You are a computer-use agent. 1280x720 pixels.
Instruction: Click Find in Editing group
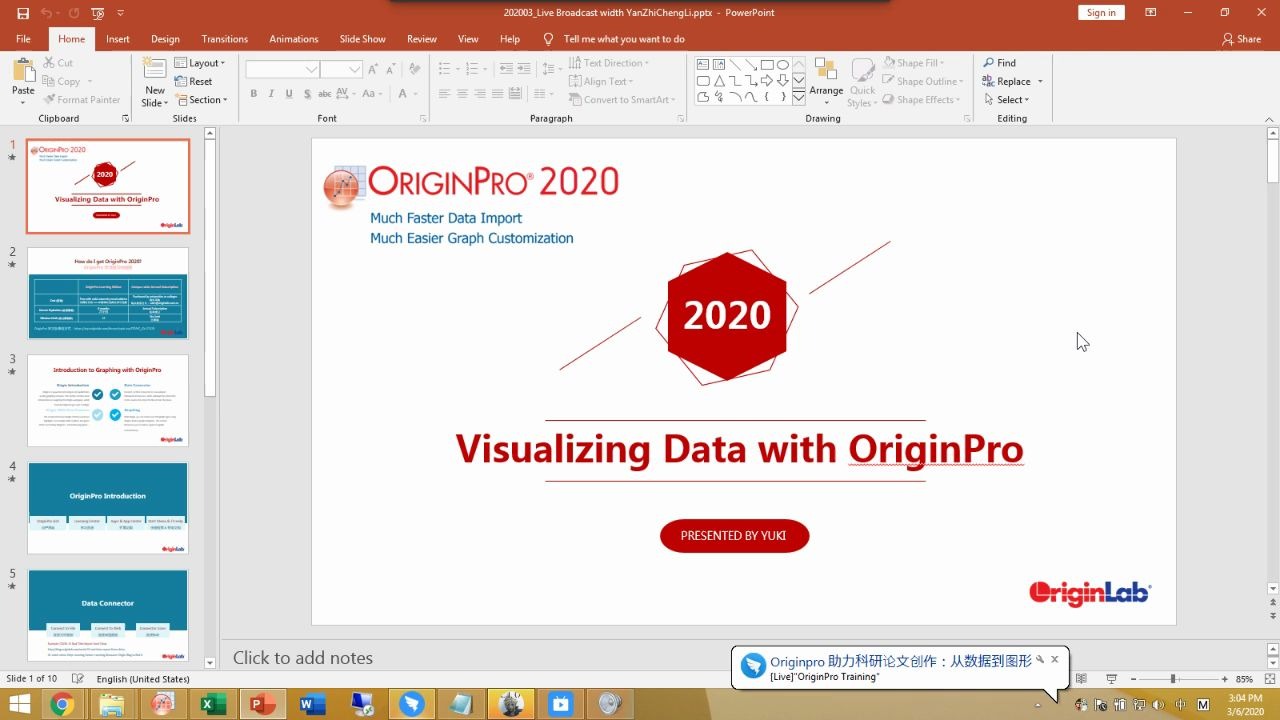pos(999,63)
